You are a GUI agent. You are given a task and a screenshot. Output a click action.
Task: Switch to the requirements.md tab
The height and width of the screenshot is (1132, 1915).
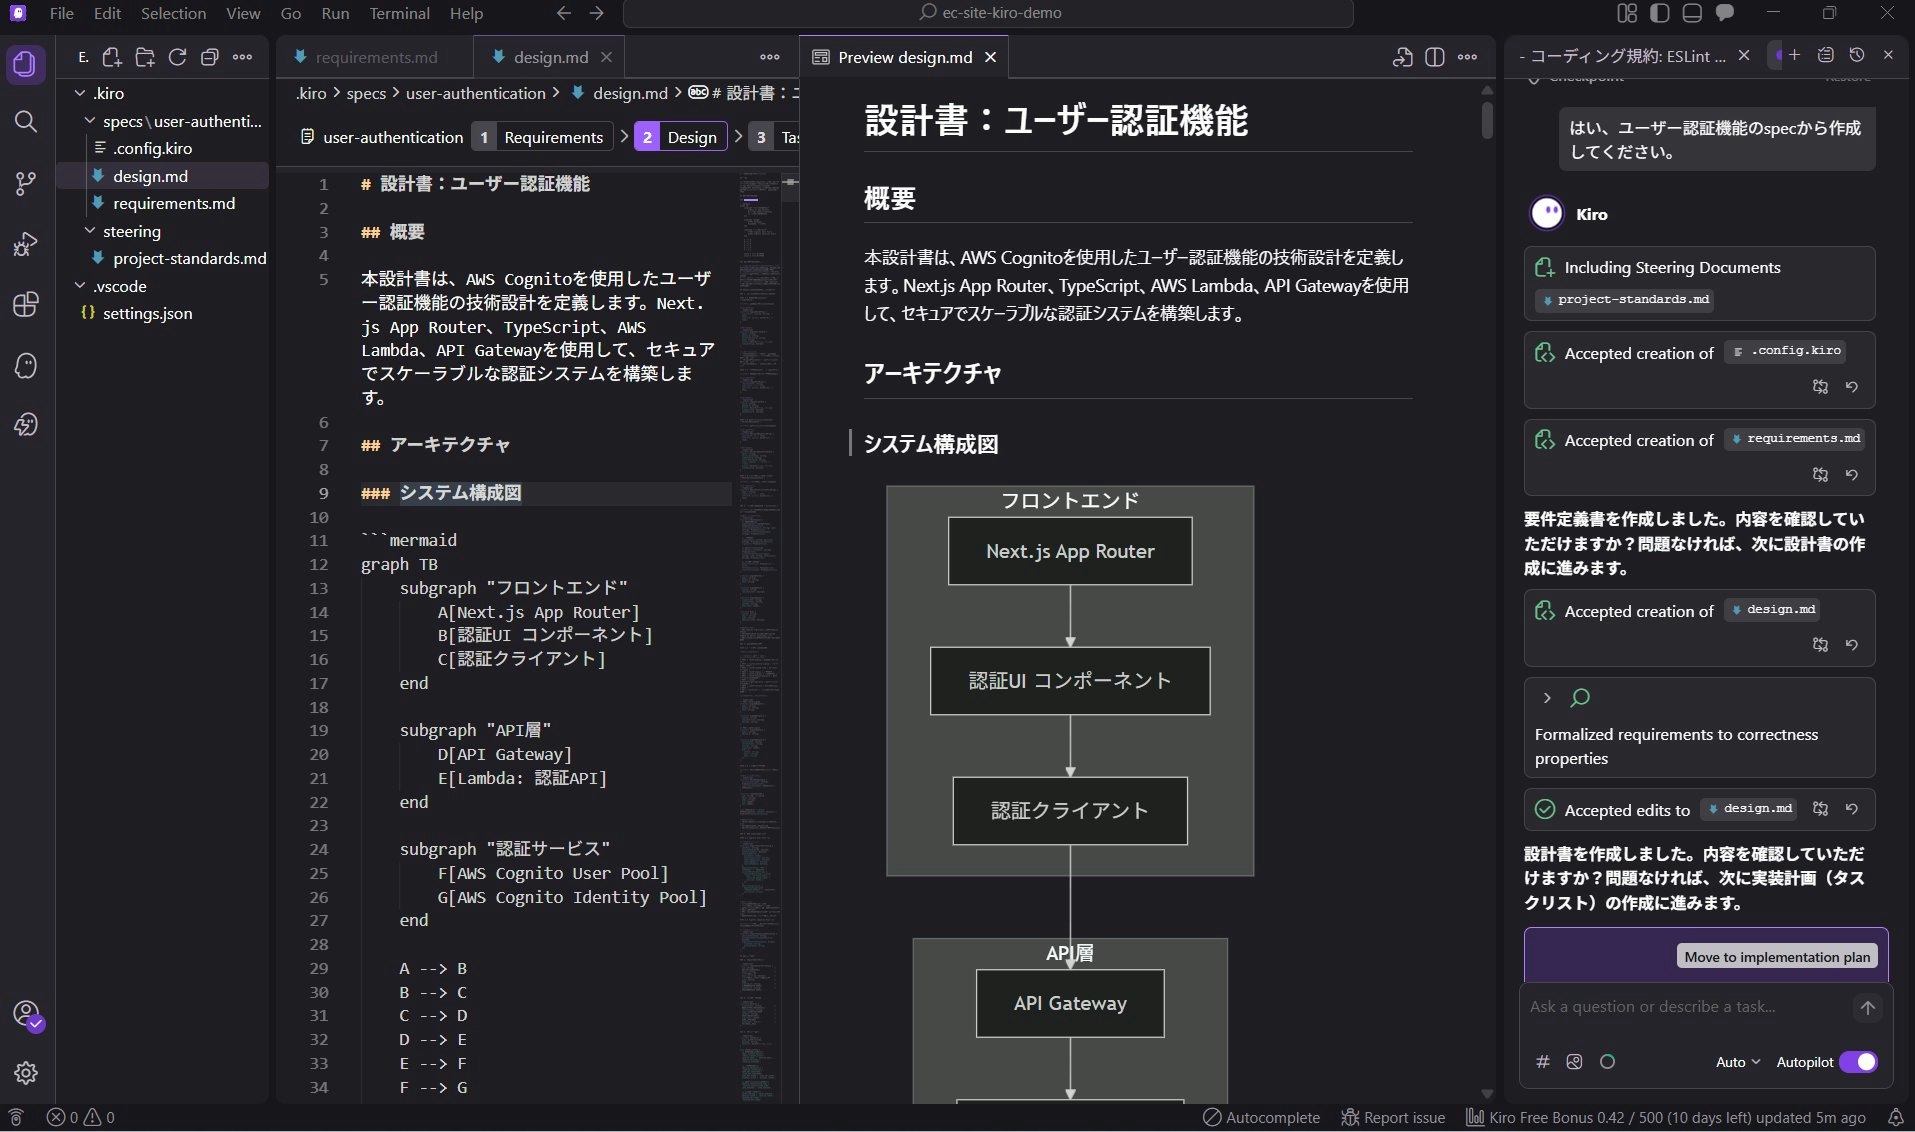pyautogui.click(x=375, y=57)
